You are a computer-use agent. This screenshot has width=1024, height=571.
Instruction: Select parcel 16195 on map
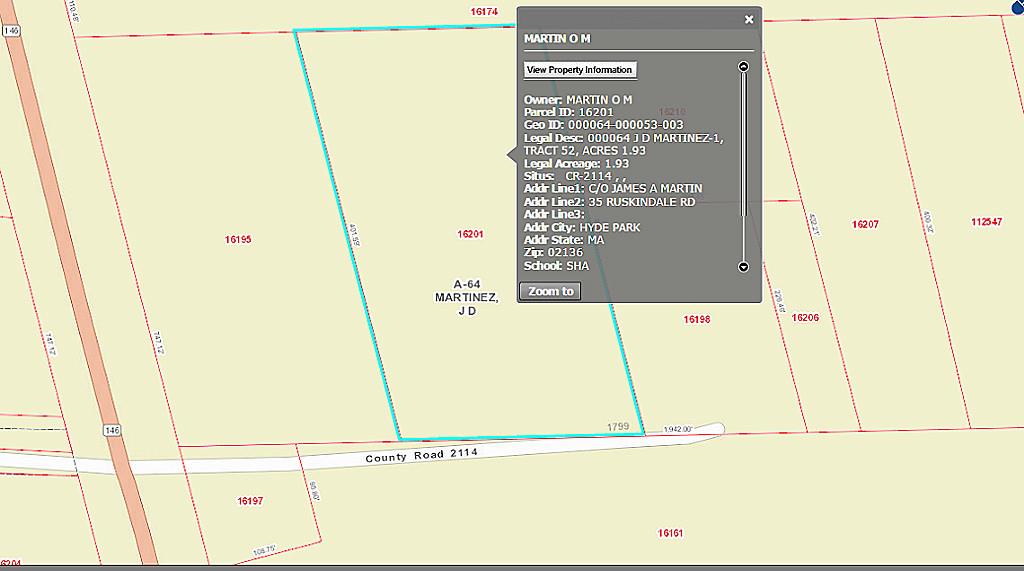[238, 240]
